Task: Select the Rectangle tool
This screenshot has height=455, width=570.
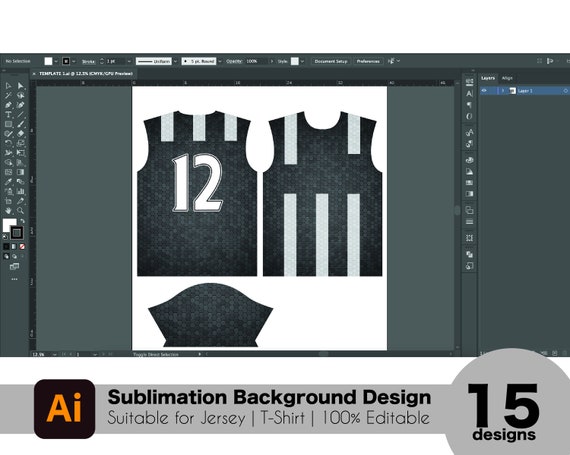Action: [x=8, y=124]
